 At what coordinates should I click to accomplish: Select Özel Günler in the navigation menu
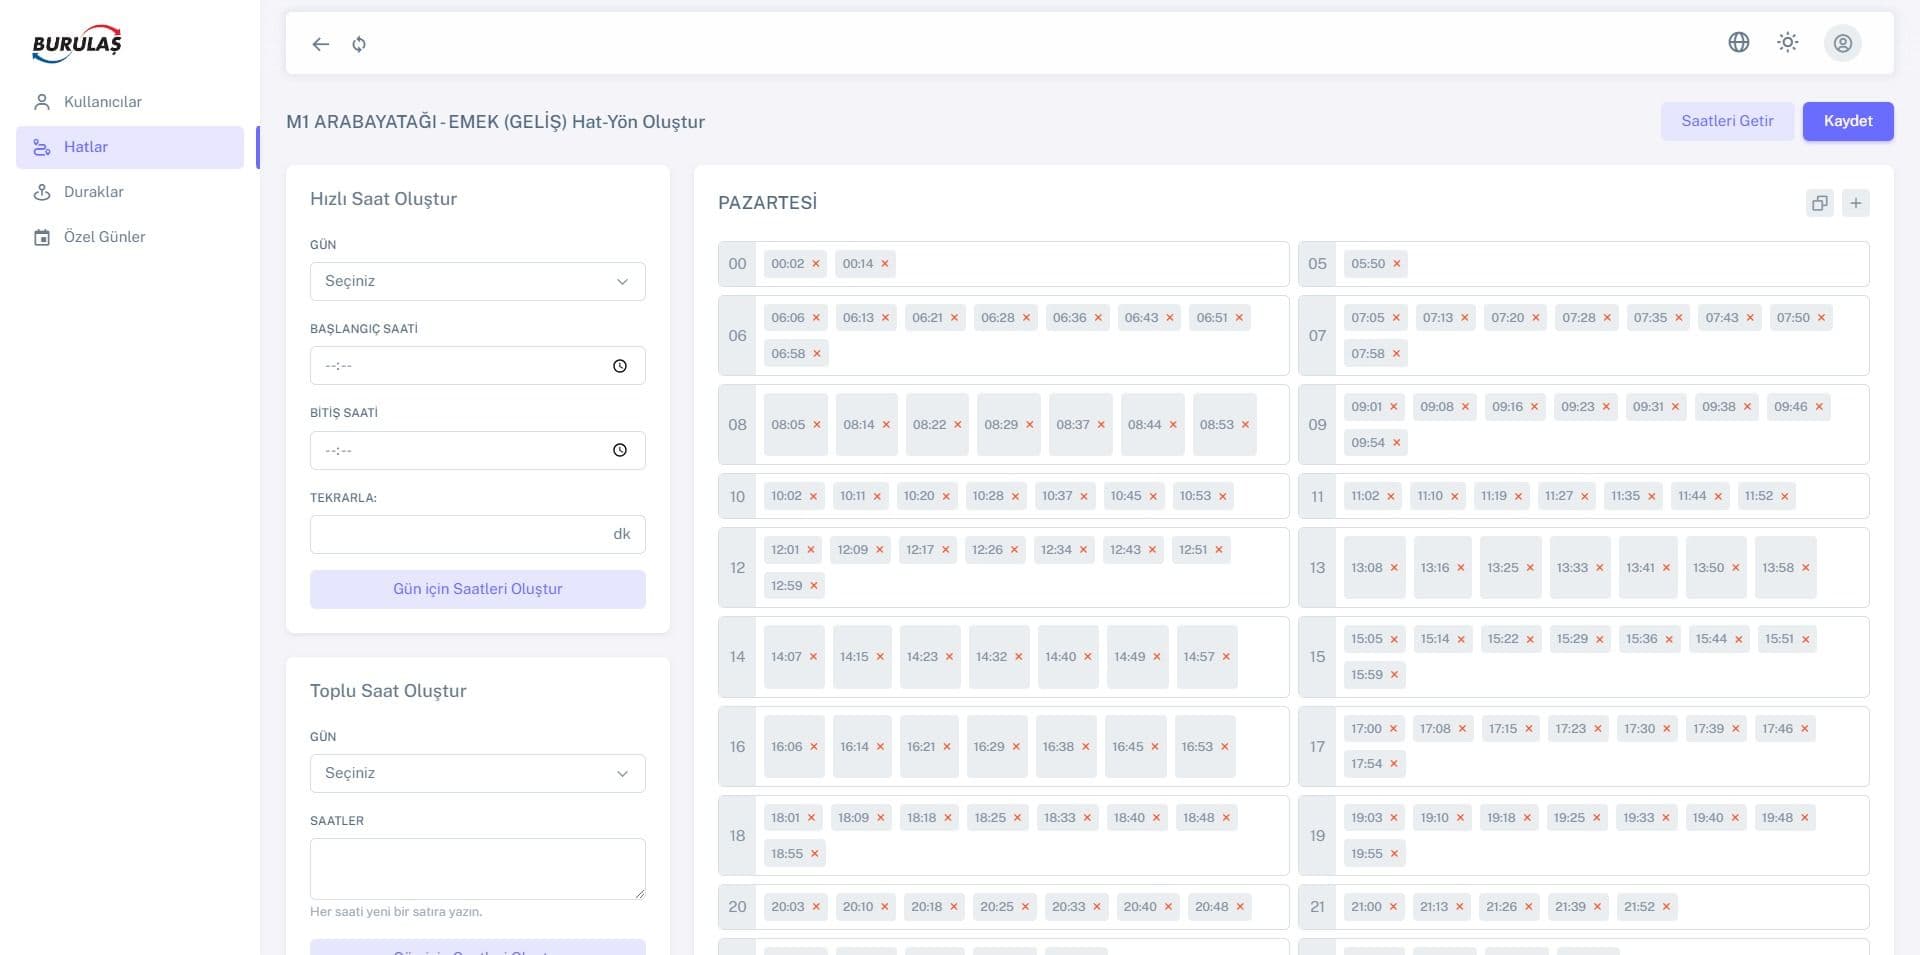coord(103,236)
